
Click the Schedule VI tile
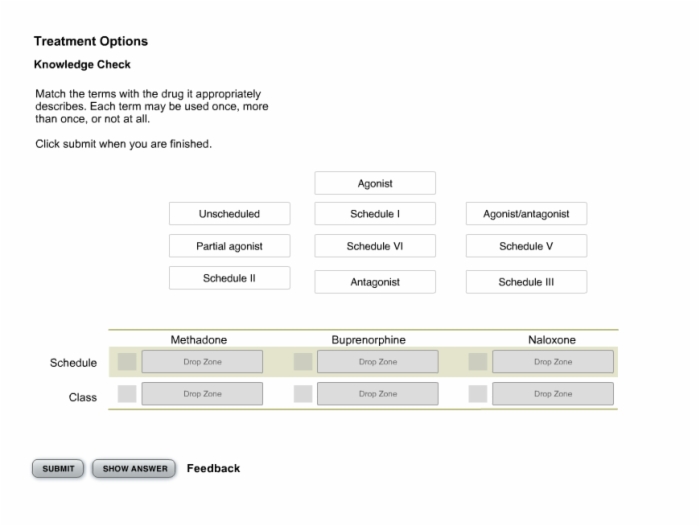pyautogui.click(x=375, y=246)
